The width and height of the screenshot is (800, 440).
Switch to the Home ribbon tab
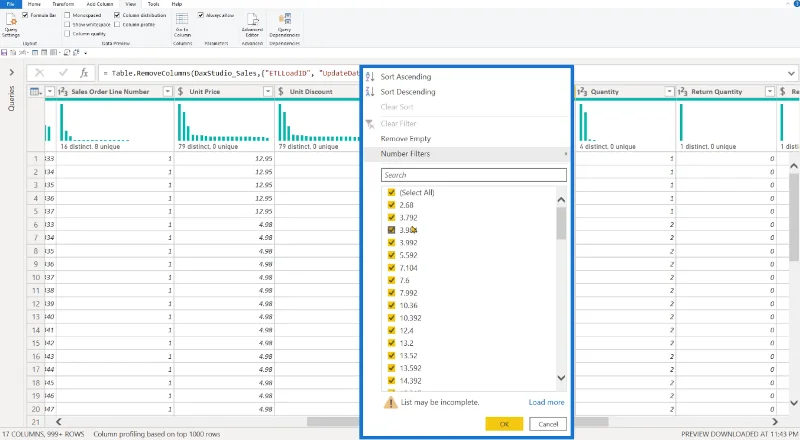[34, 4]
